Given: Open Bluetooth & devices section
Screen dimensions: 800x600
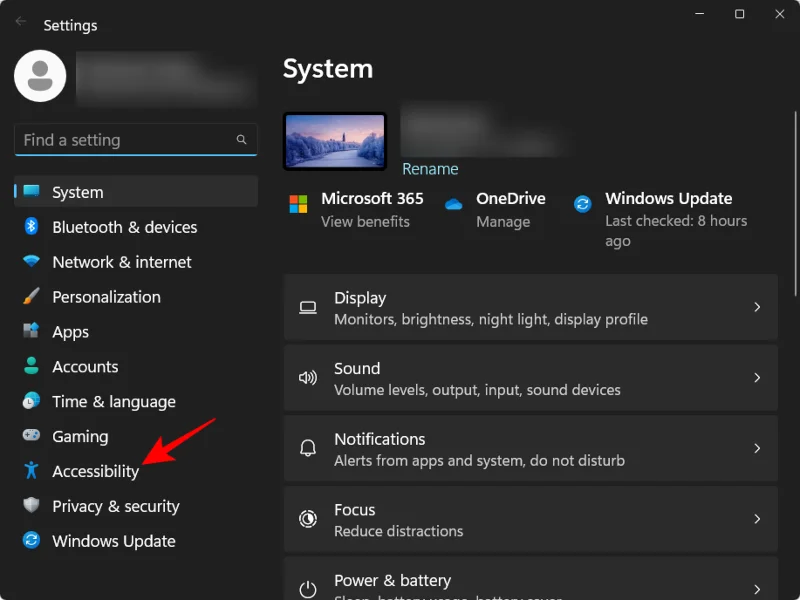Looking at the screenshot, I should click(136, 227).
